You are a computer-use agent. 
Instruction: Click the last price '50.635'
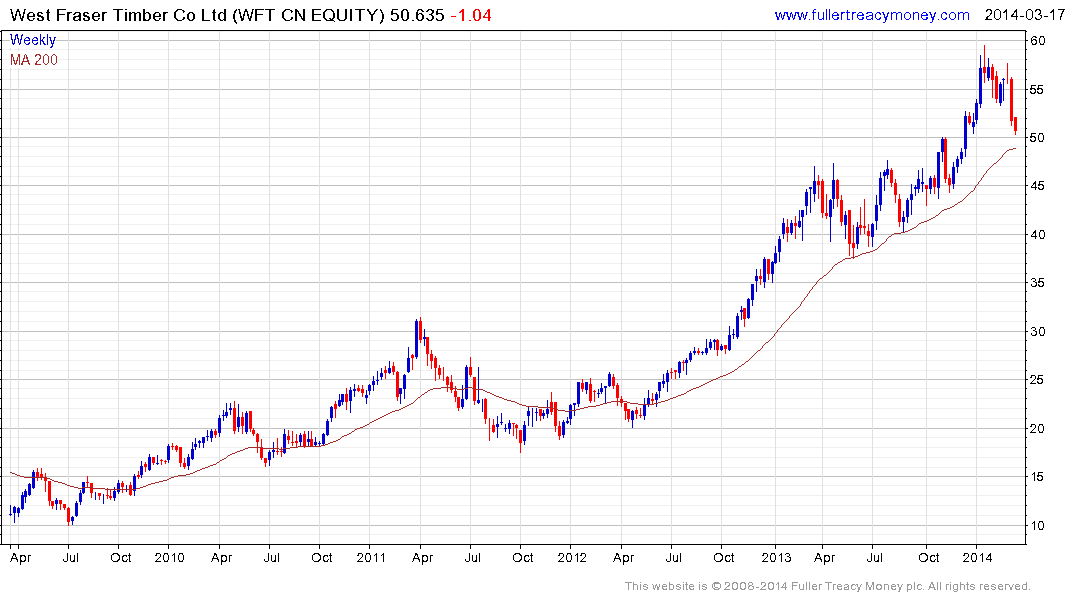click(417, 15)
